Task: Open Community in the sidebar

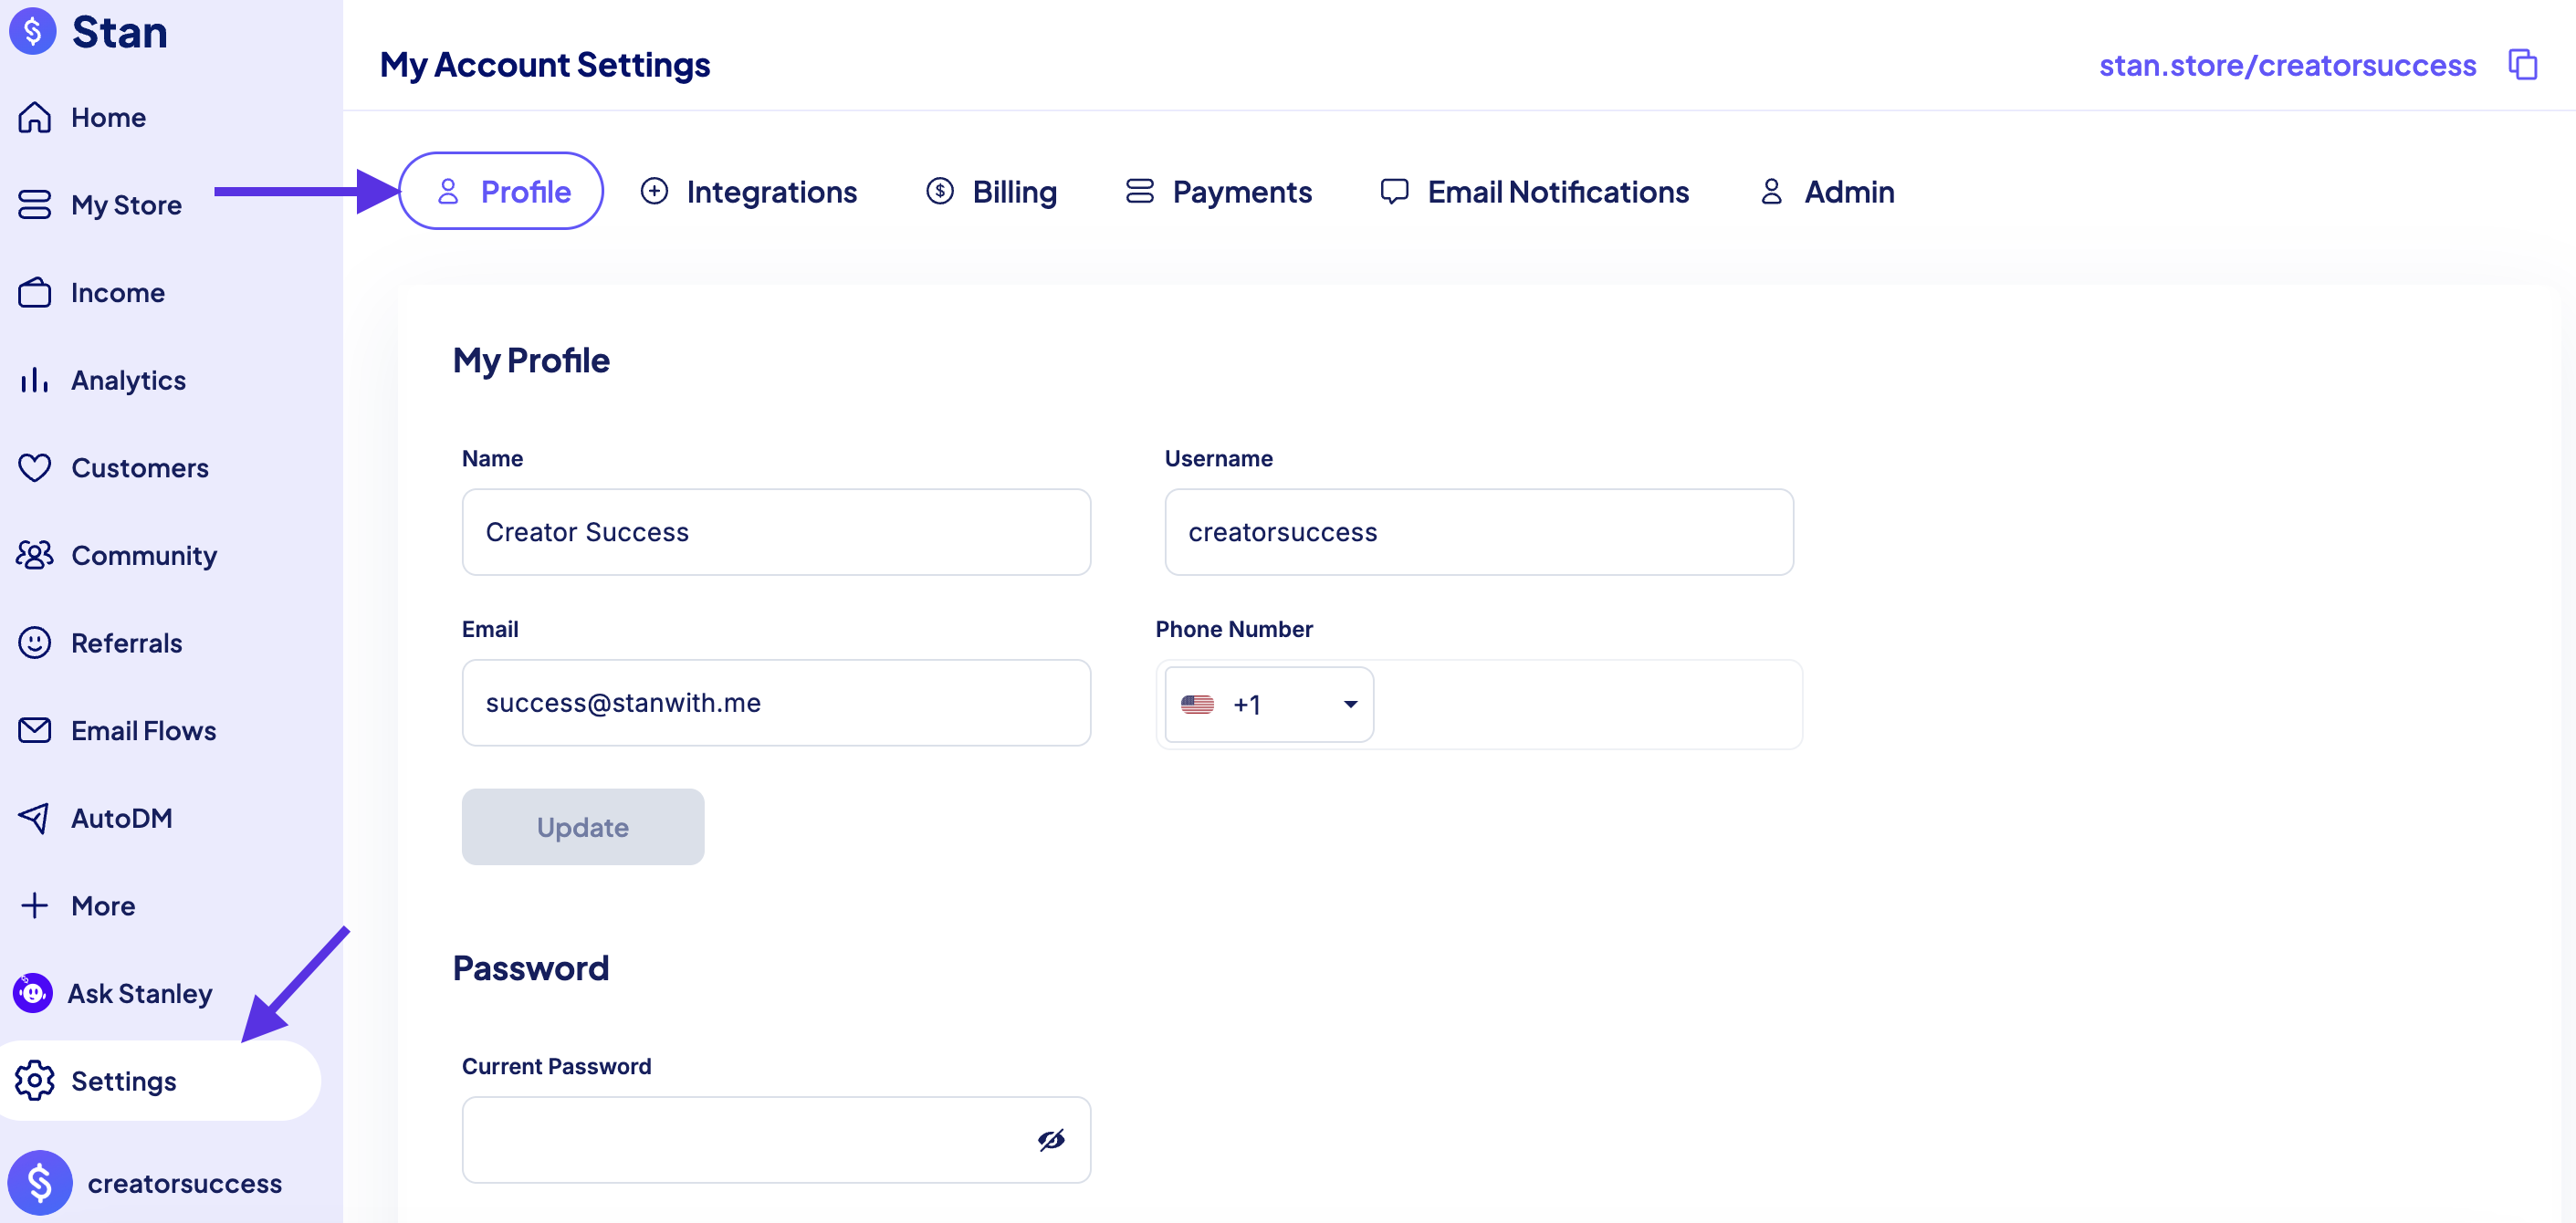Action: [144, 555]
